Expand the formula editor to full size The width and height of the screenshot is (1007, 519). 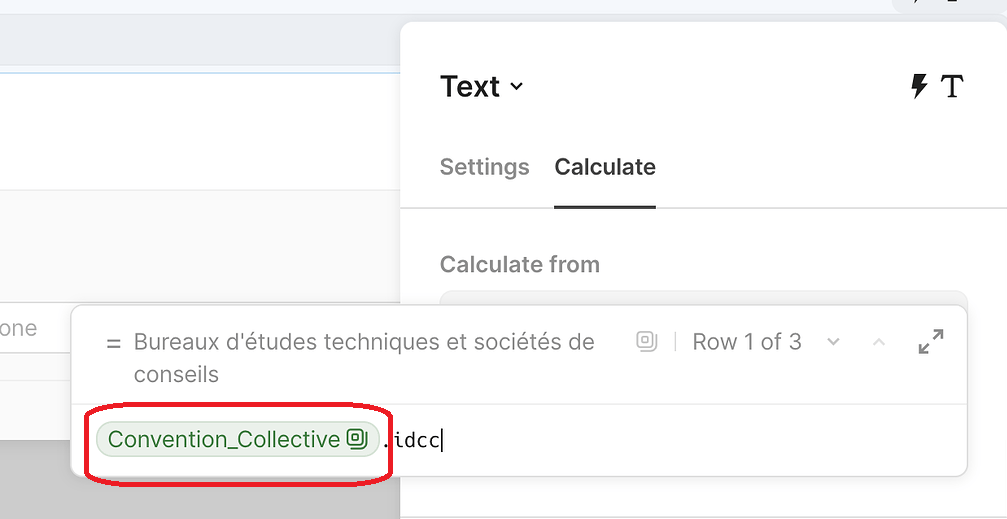930,342
